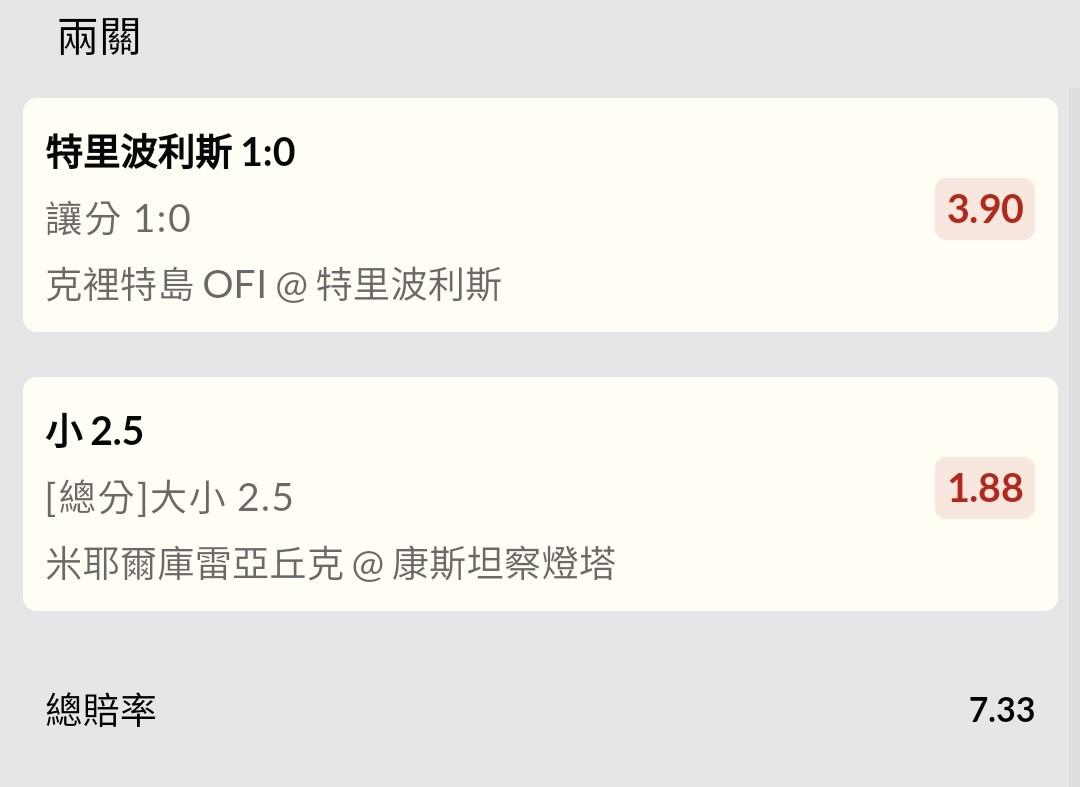
Task: Click the gray 2.5 value after [總分]大小
Action: click(265, 497)
